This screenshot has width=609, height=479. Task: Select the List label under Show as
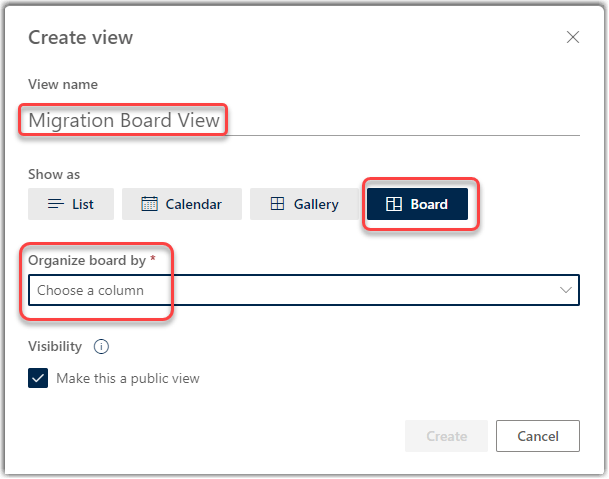(83, 204)
